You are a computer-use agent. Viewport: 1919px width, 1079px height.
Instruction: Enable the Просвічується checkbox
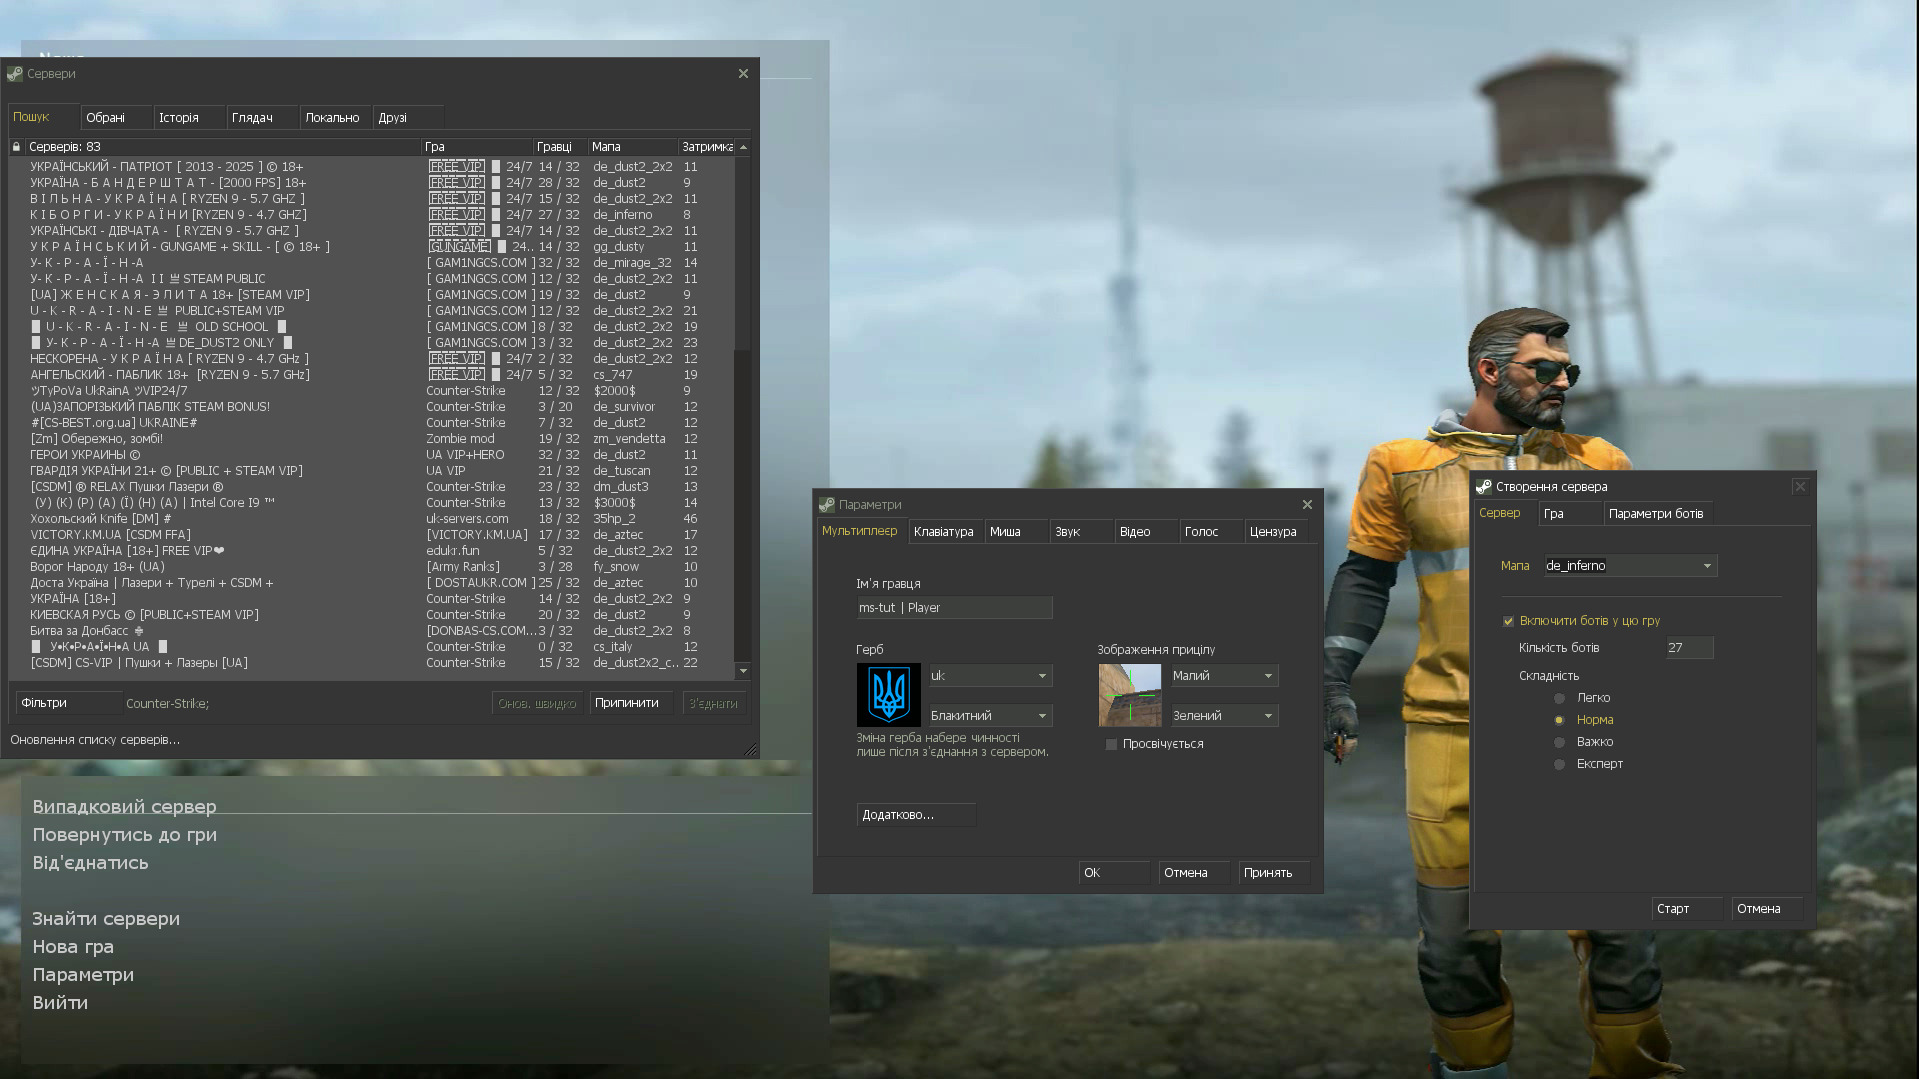pyautogui.click(x=1111, y=744)
